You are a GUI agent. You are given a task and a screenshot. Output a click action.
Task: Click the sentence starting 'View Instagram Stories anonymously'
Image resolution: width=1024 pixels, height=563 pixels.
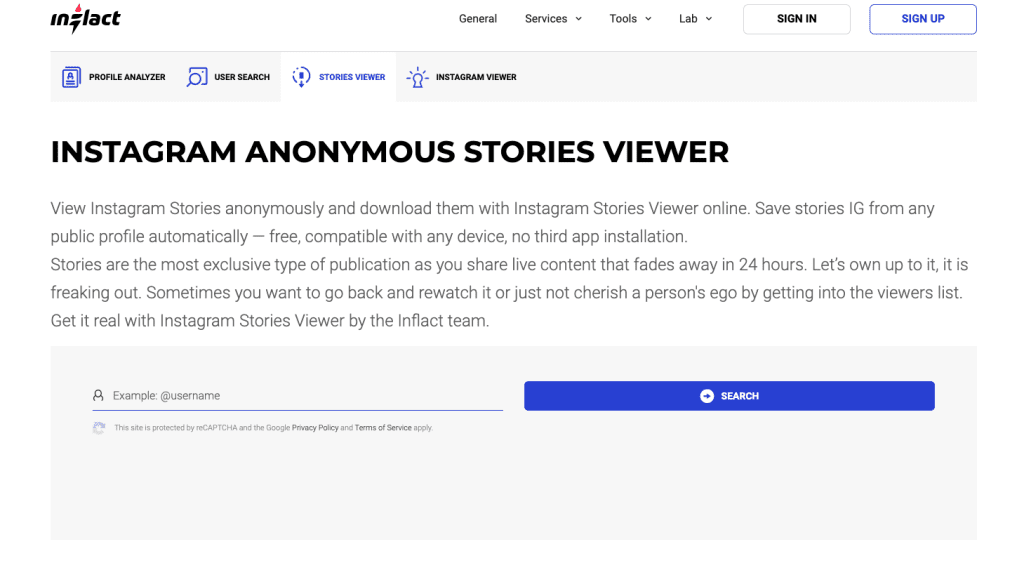(x=492, y=222)
